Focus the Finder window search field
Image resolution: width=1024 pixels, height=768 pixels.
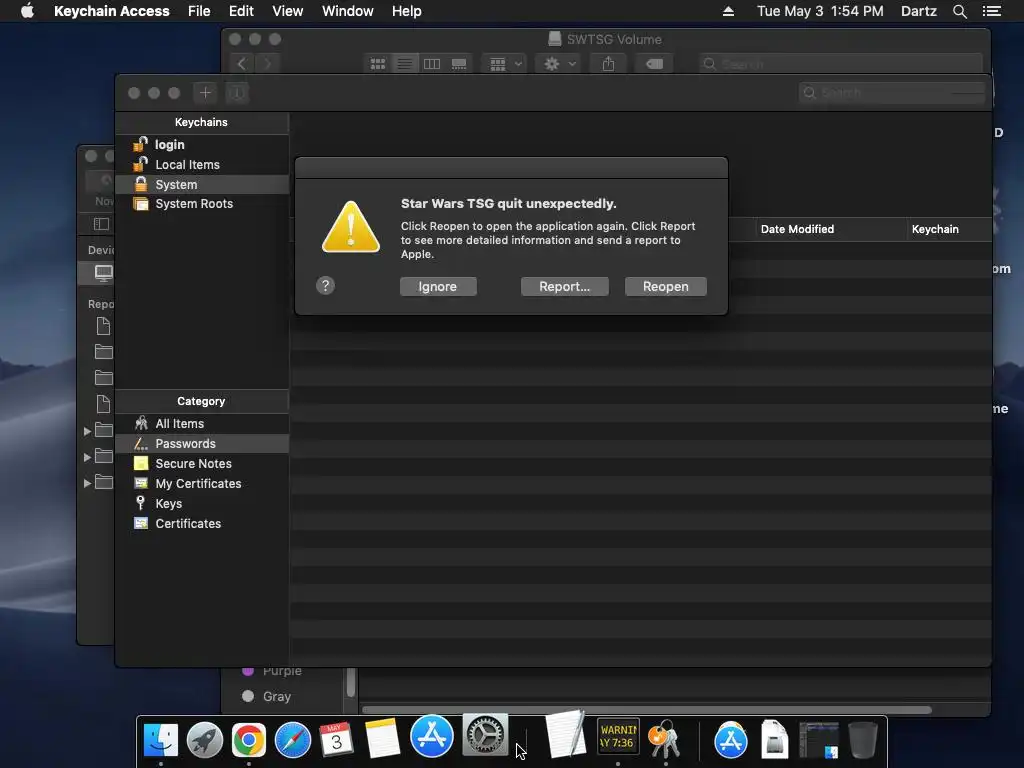click(840, 64)
